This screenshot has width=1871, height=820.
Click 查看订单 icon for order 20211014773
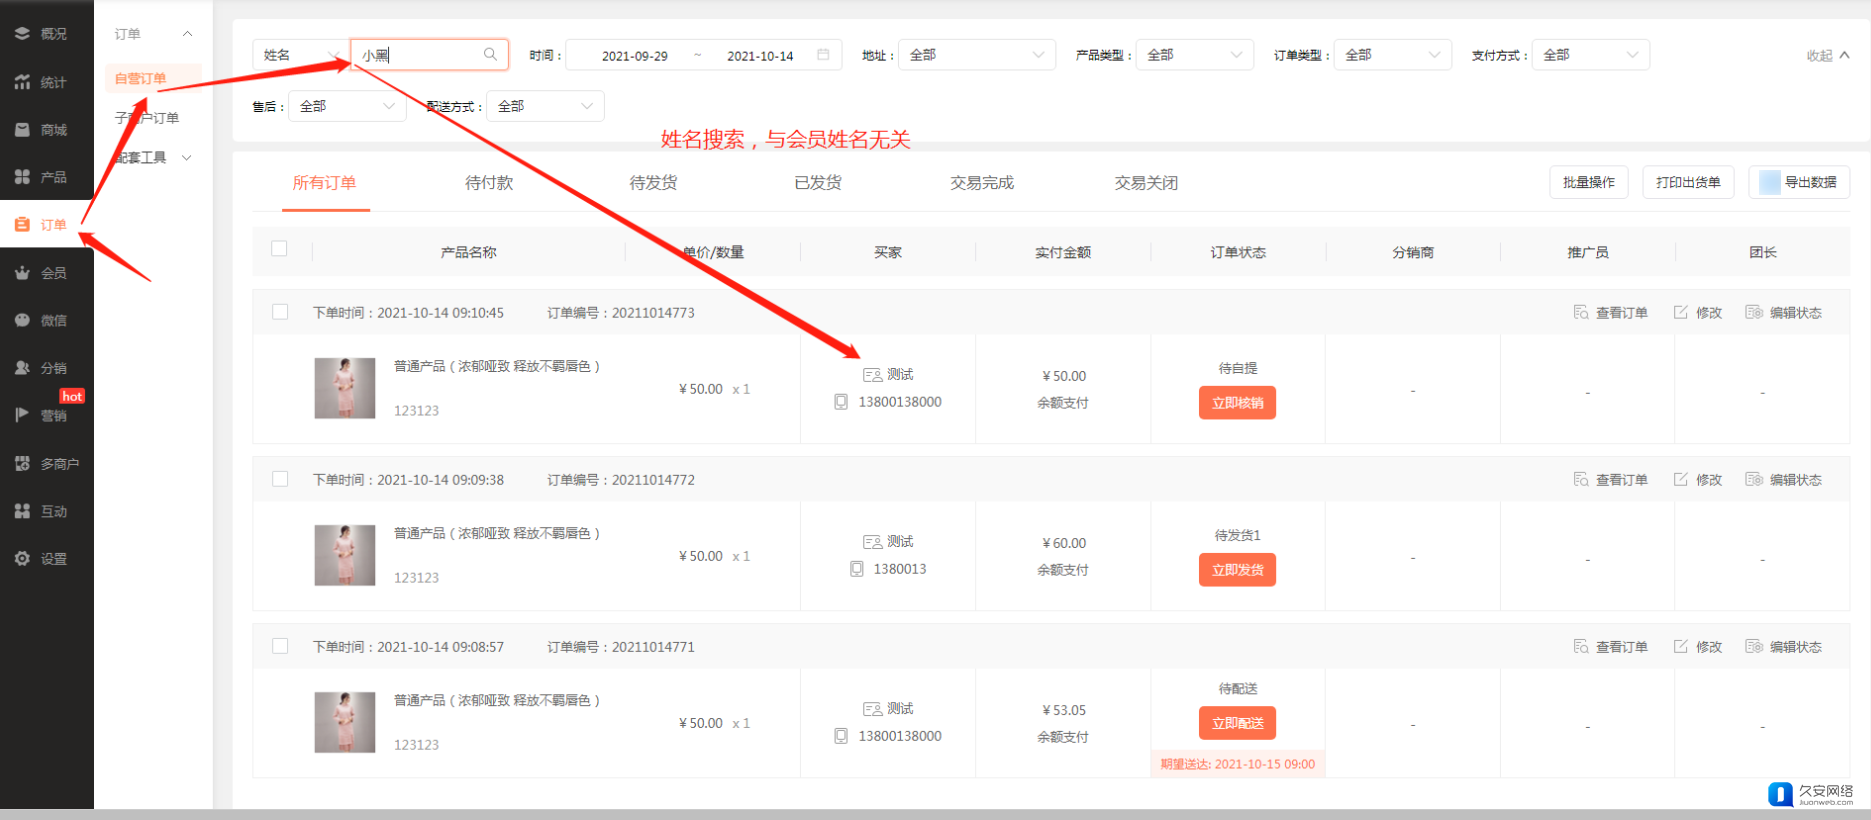[1581, 313]
